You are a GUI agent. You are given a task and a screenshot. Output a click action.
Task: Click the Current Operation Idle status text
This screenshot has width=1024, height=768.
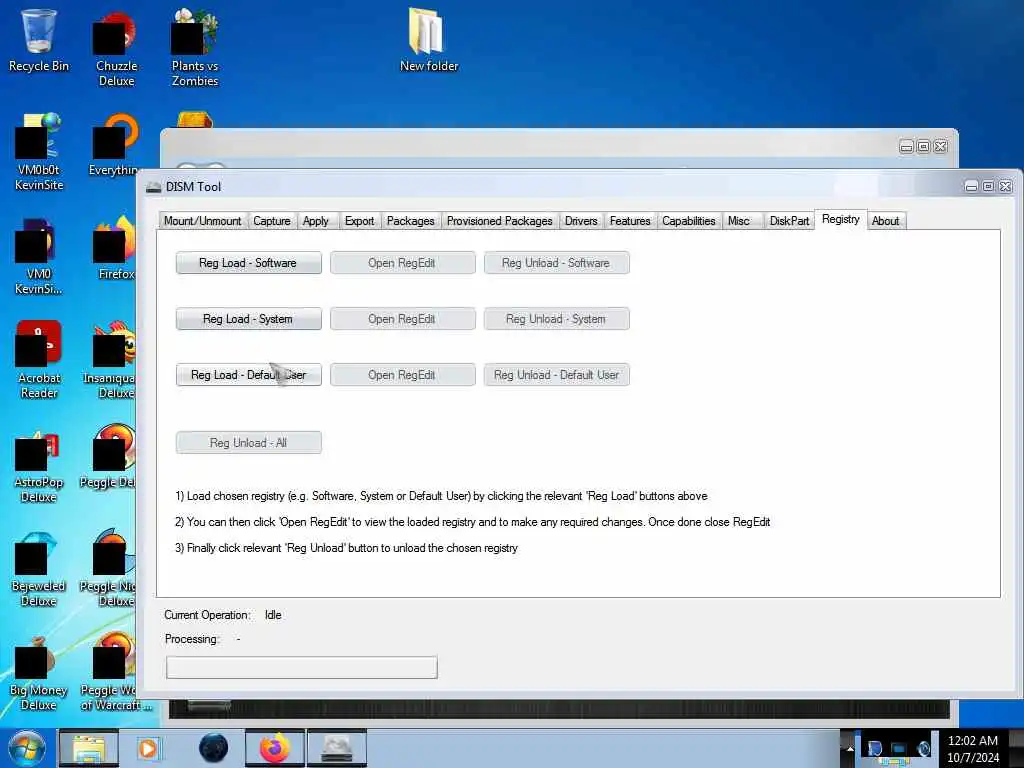273,615
